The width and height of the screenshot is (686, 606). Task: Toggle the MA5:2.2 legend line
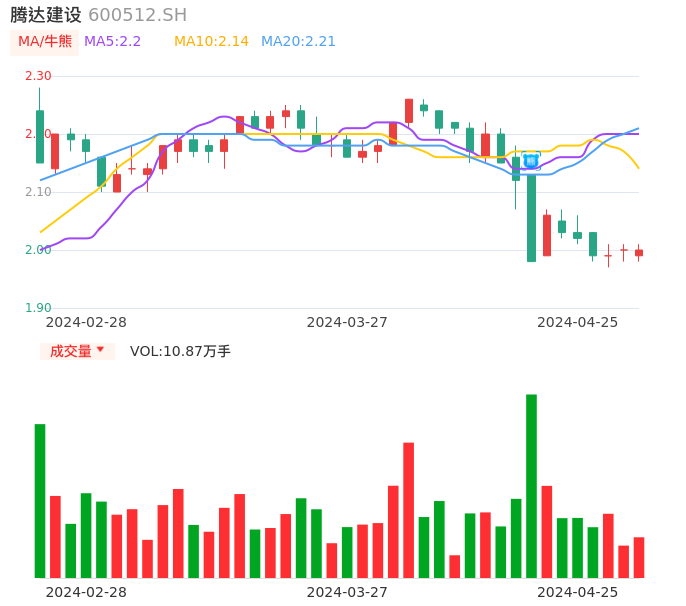(113, 42)
